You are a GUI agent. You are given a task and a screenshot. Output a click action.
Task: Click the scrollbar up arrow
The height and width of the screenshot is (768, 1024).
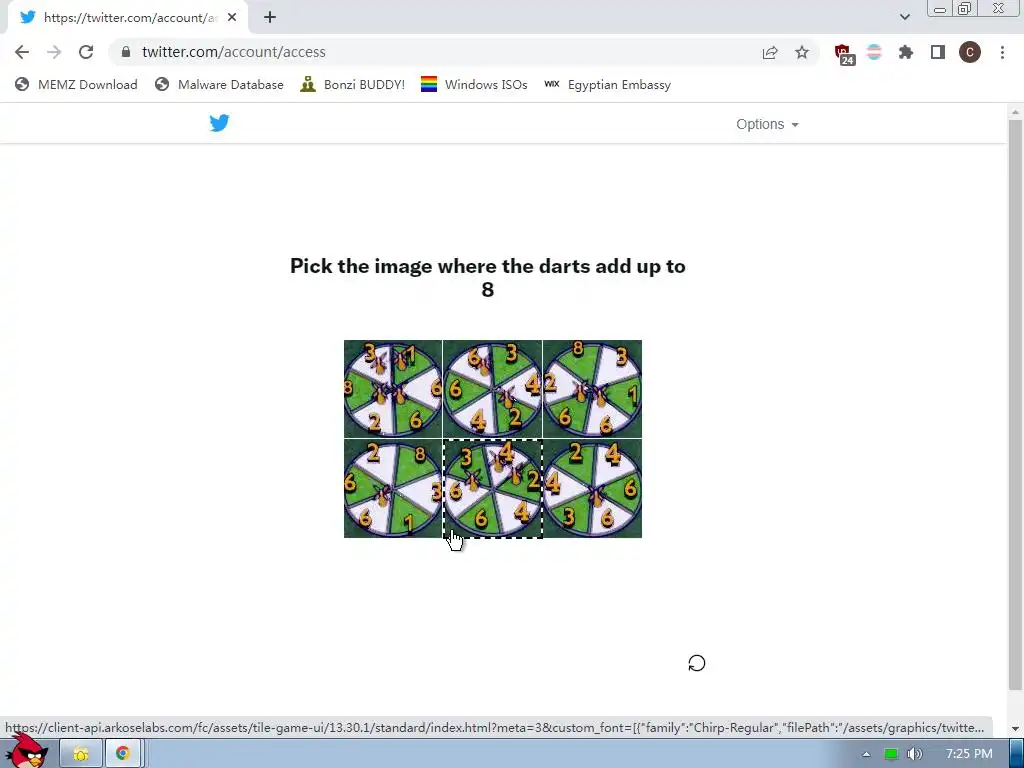[1015, 112]
